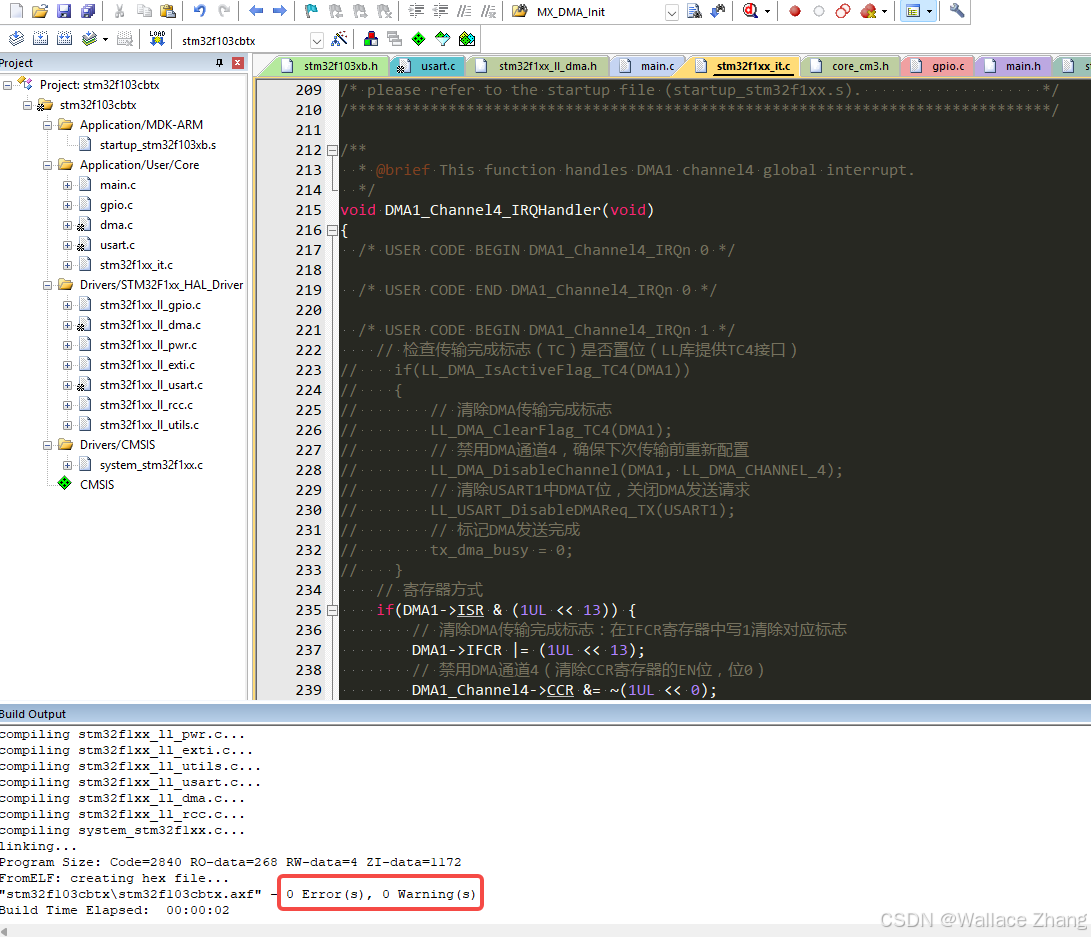Collapse the Drivers/CMSIS group

point(47,445)
